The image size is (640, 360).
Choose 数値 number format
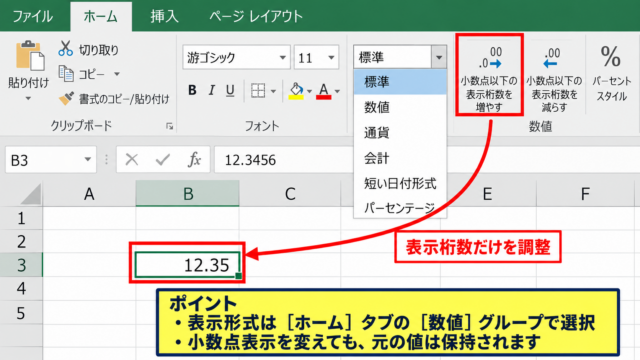(x=400, y=107)
